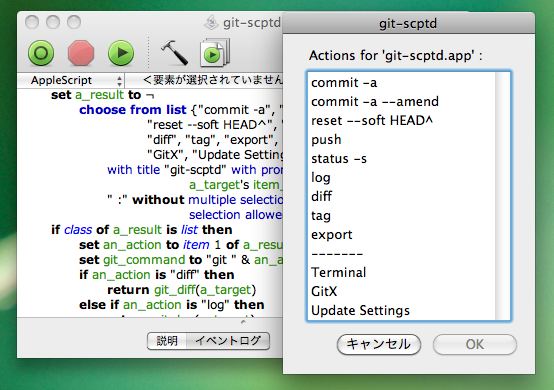
Task: Click the bundle contents icon in toolbar
Action: click(215, 53)
